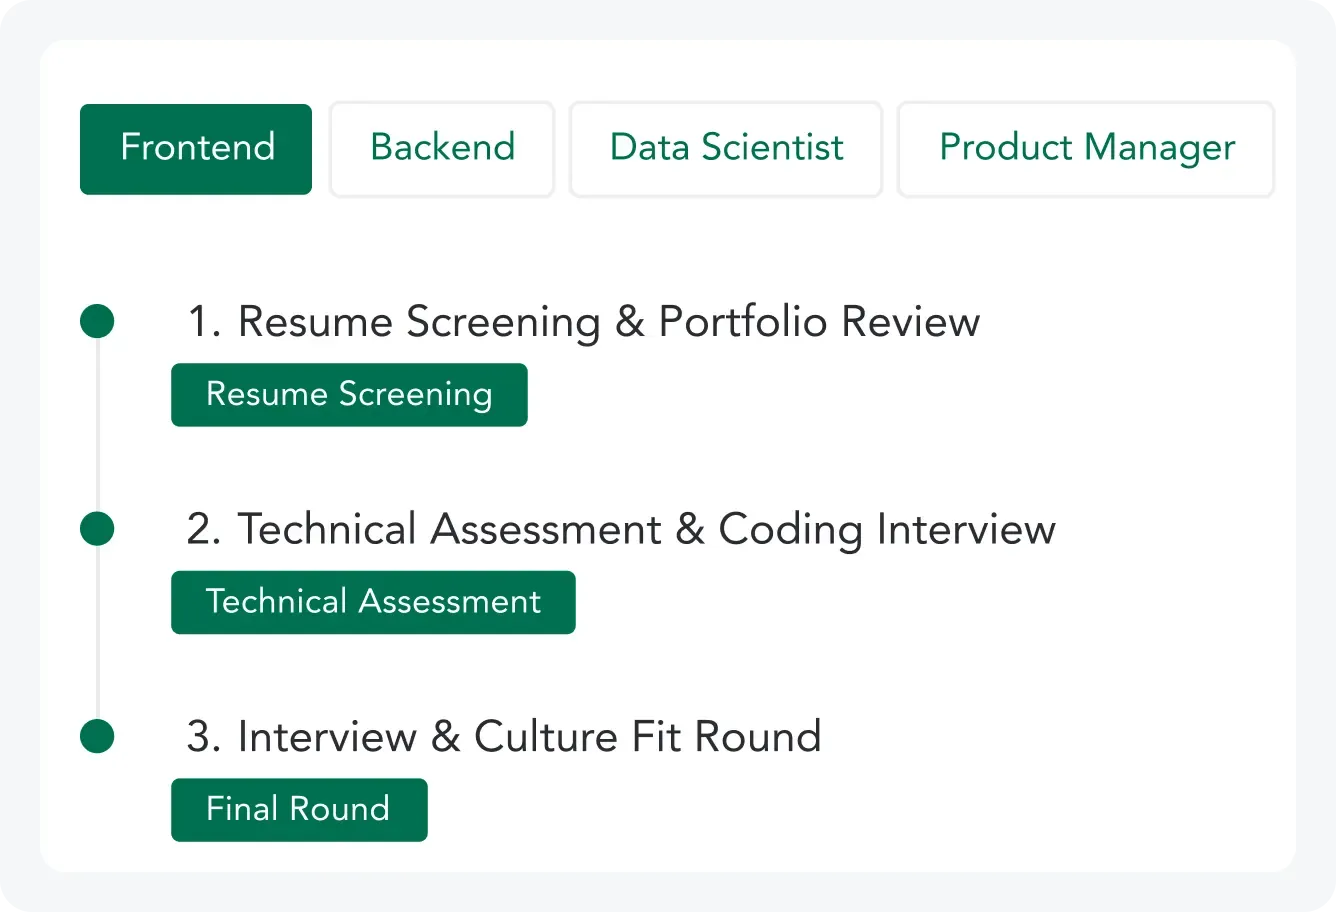Toggle selection to the Backend role
1336x912 pixels.
(442, 148)
